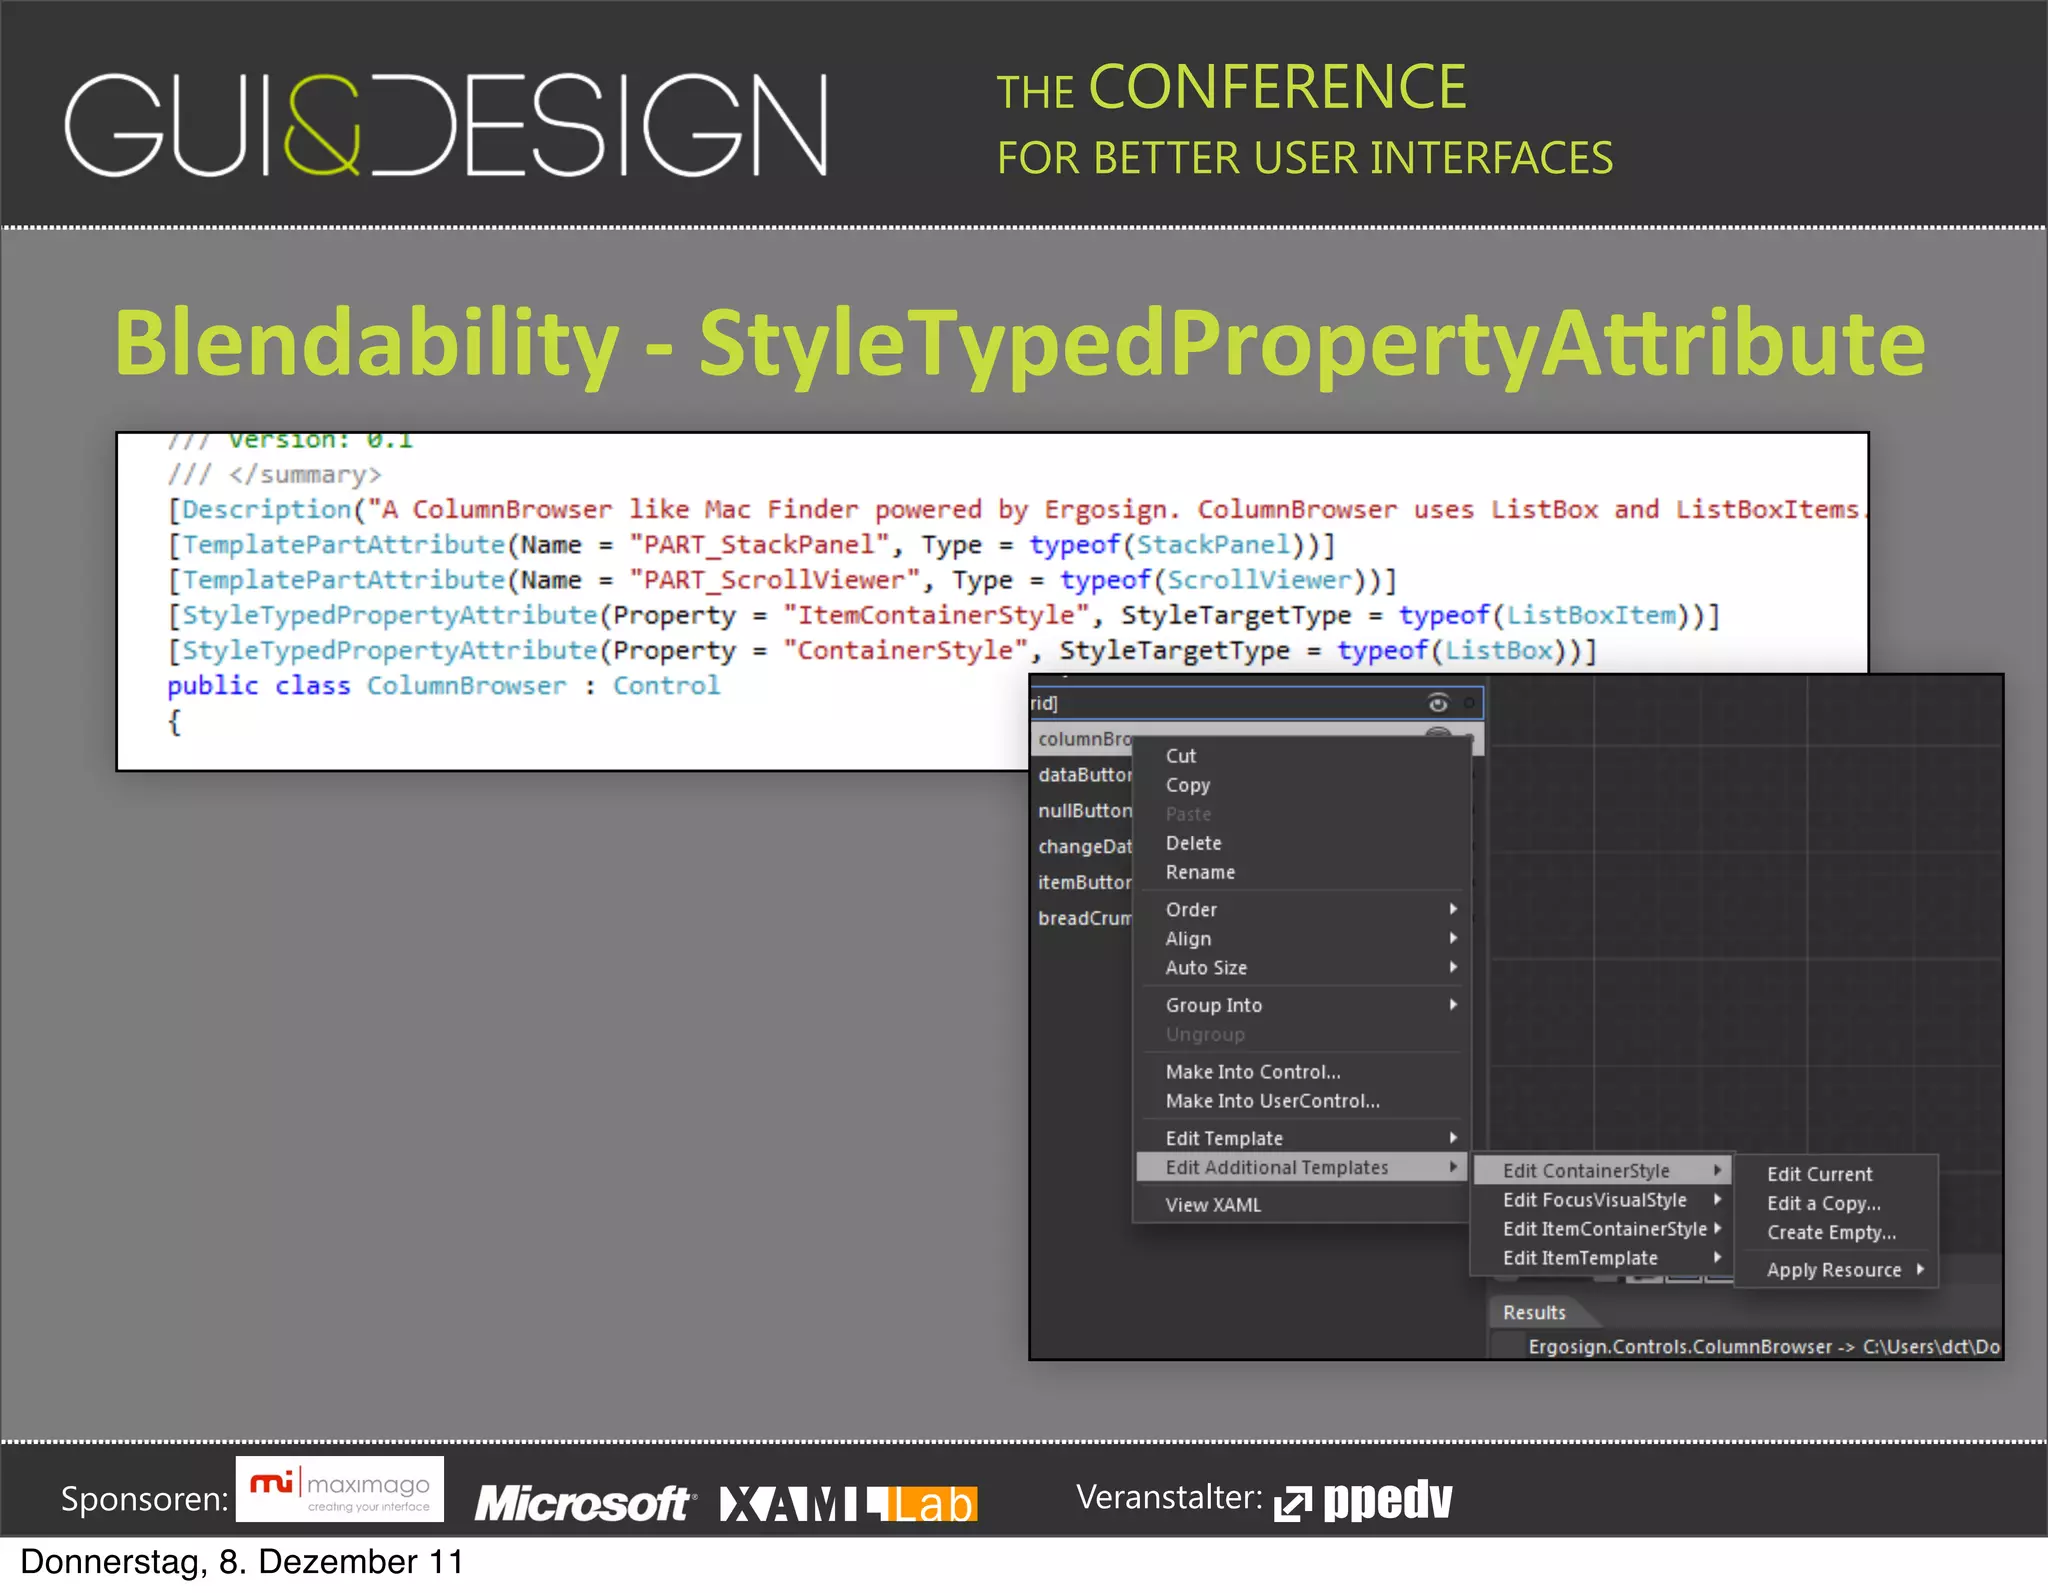Click the maximago sponsor logo

[340, 1489]
